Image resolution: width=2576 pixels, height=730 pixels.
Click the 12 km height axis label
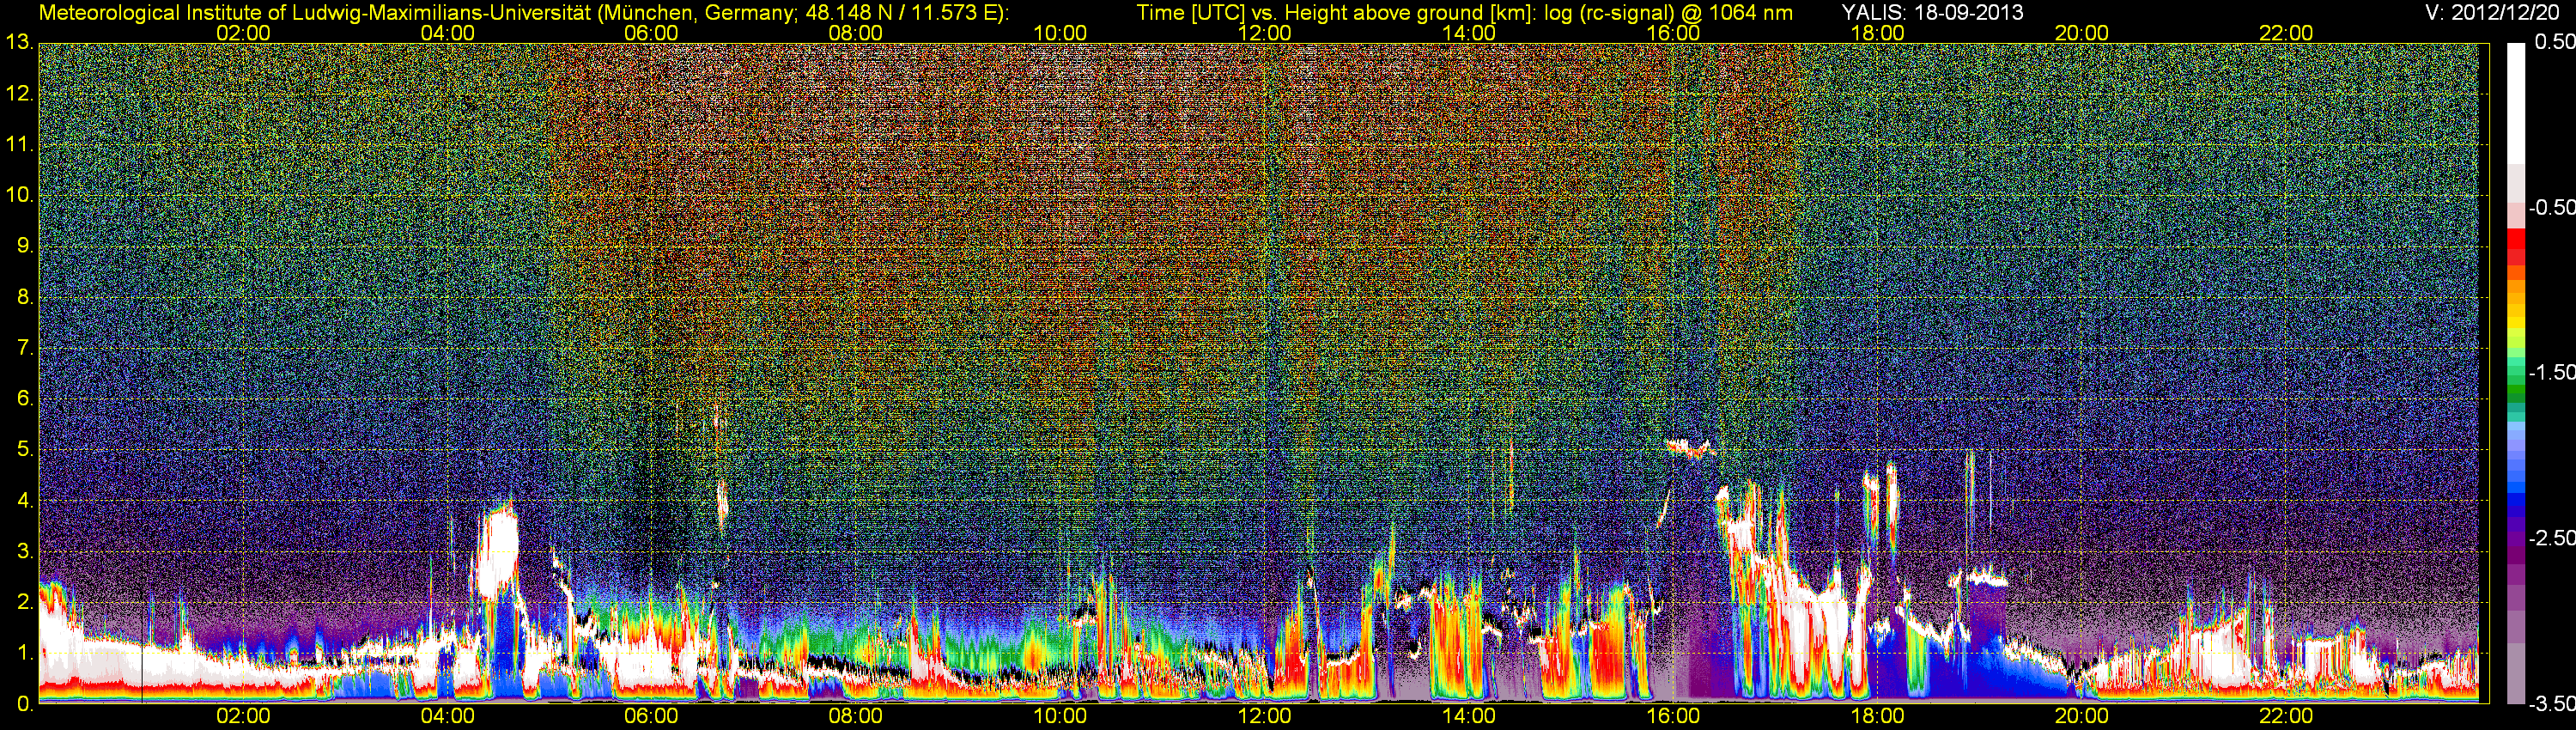[18, 94]
